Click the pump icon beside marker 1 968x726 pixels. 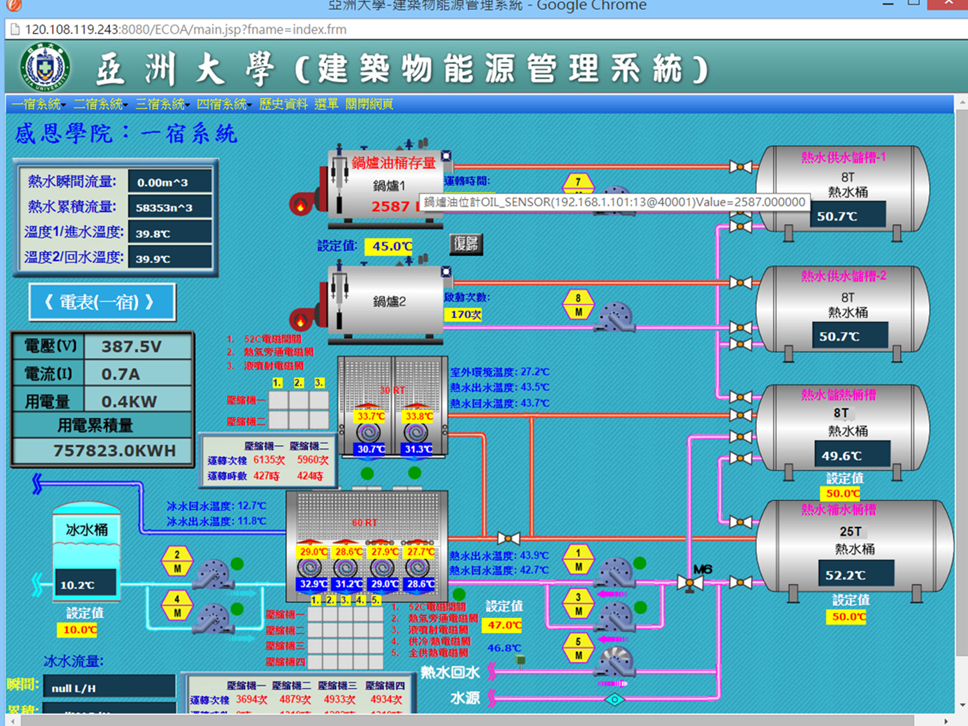[x=614, y=571]
